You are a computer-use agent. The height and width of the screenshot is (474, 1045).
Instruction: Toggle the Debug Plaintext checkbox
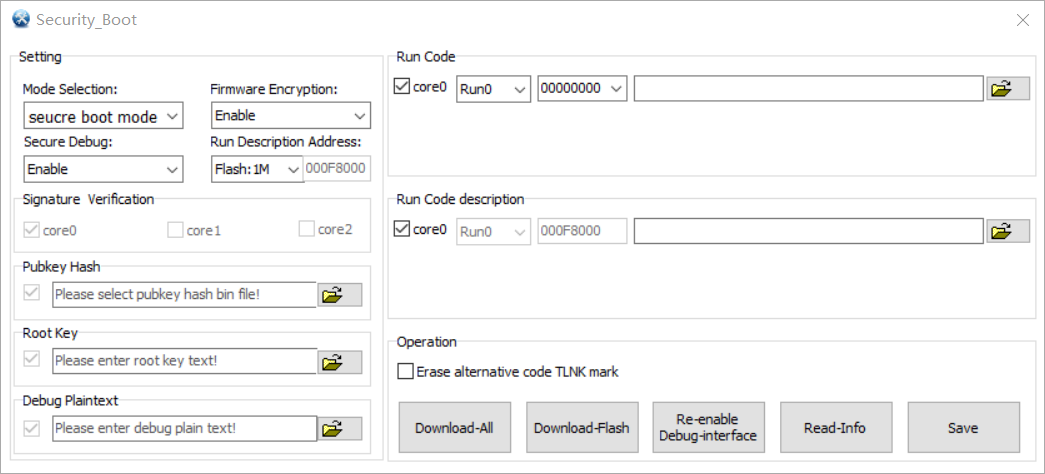31,427
